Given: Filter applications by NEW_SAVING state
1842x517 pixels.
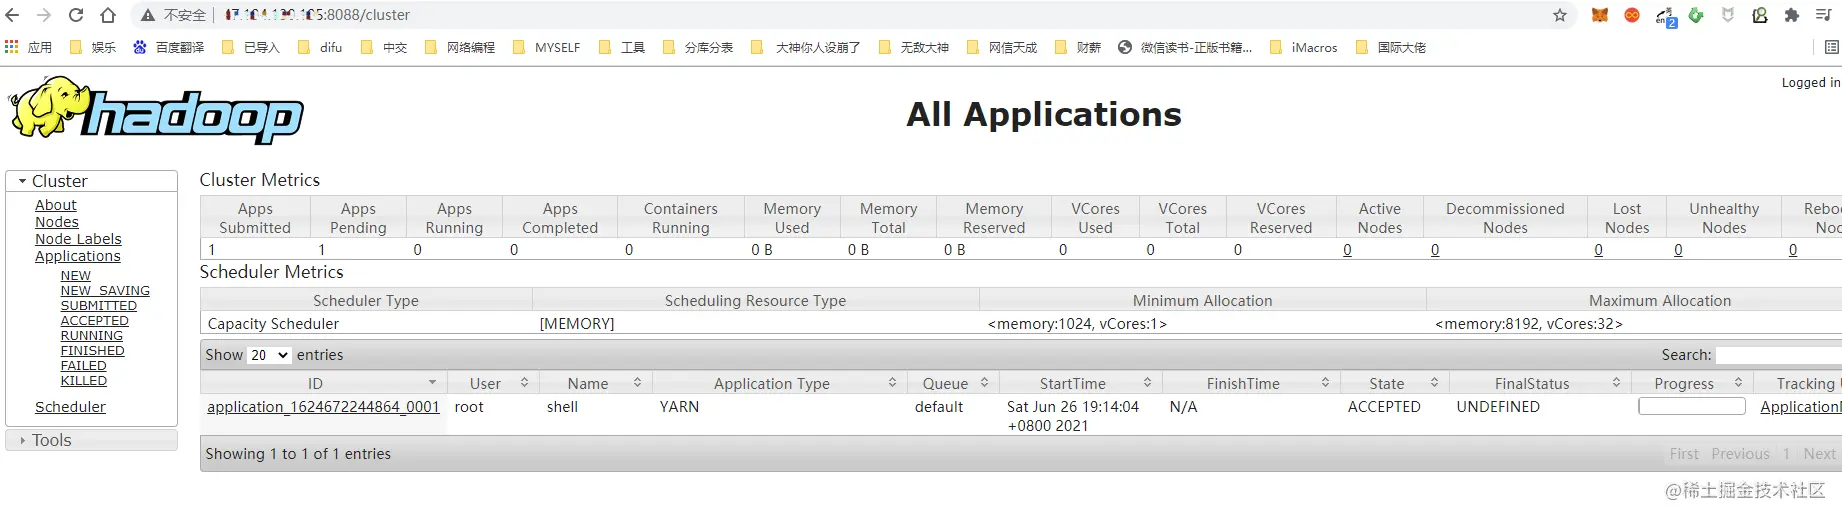Looking at the screenshot, I should 105,291.
